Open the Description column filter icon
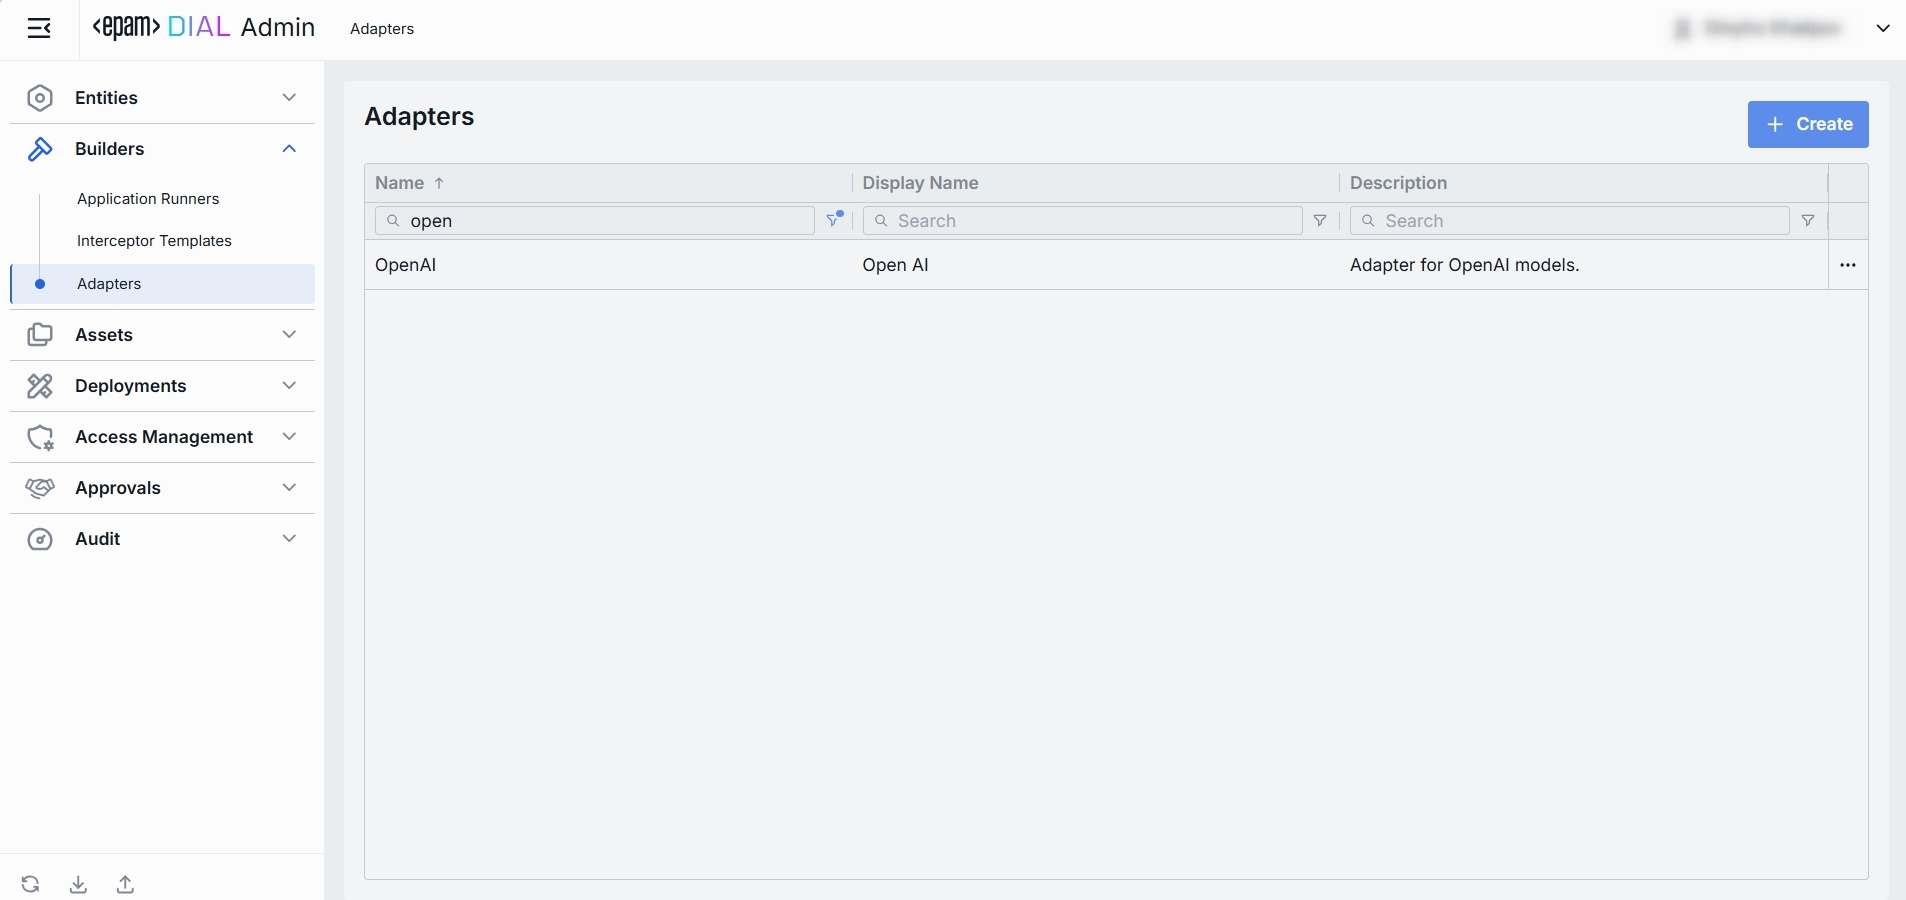 point(1807,221)
